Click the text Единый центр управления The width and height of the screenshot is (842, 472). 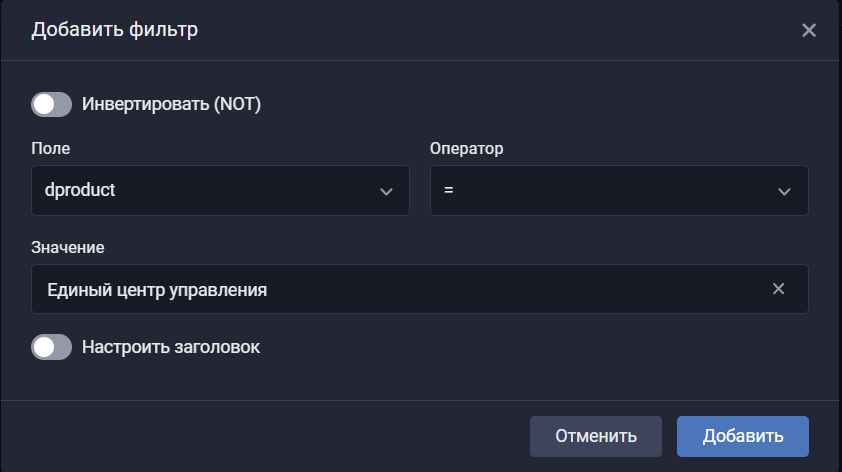tap(157, 289)
